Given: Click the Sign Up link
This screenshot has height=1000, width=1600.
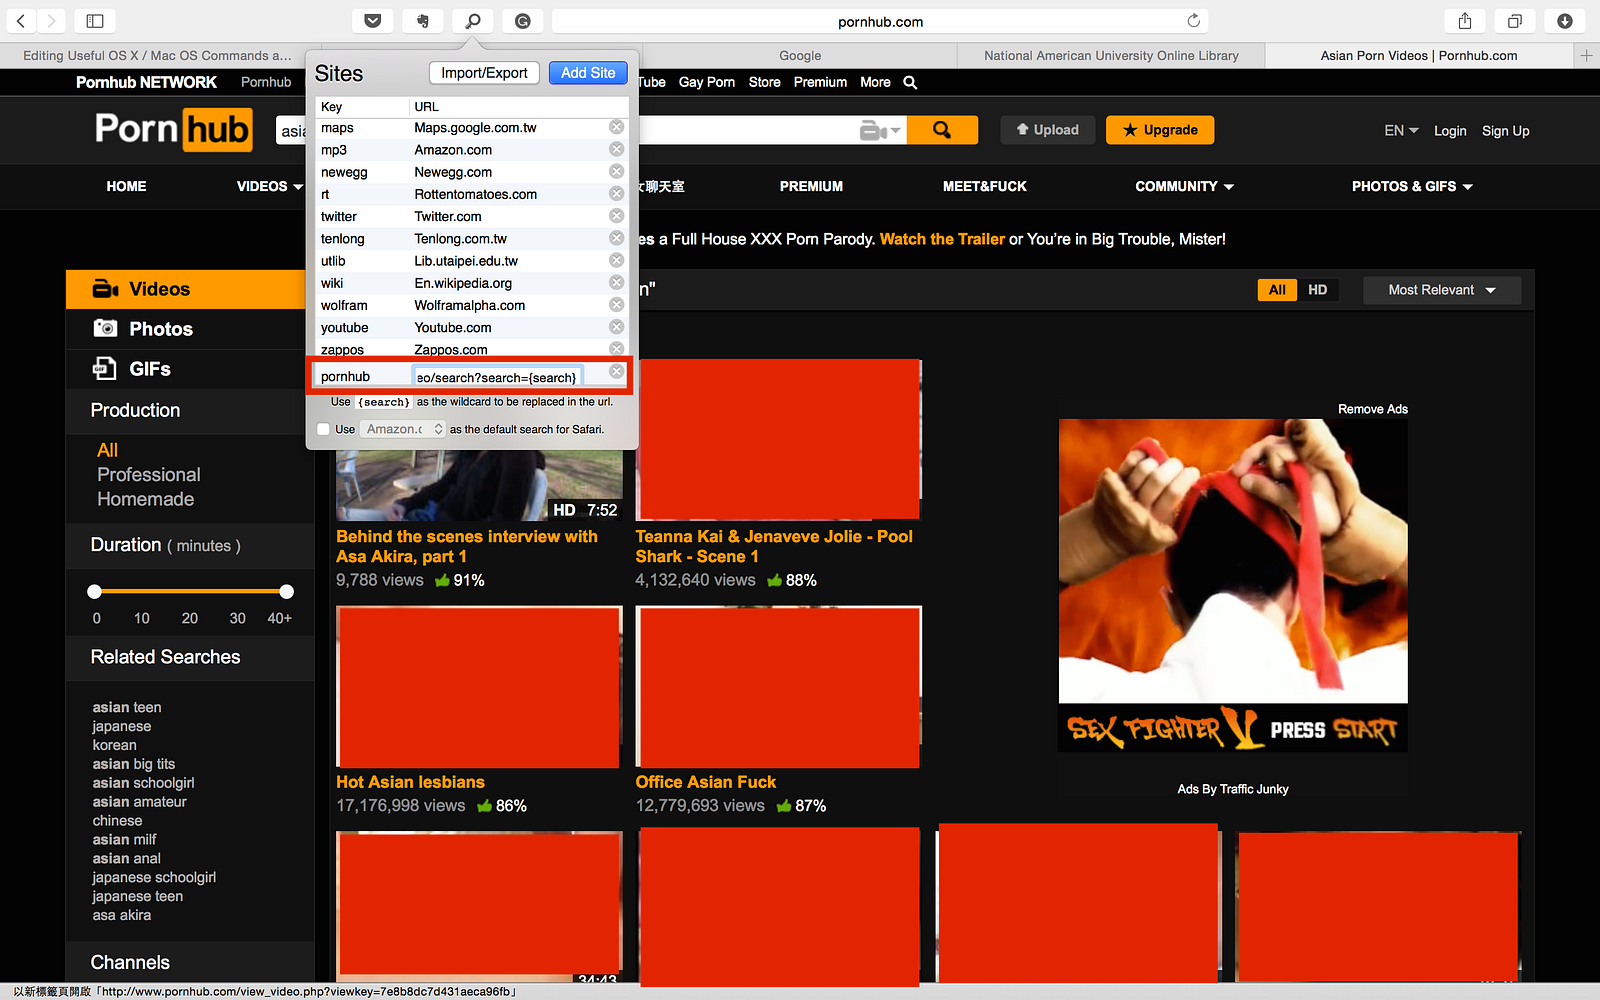Looking at the screenshot, I should [1505, 131].
